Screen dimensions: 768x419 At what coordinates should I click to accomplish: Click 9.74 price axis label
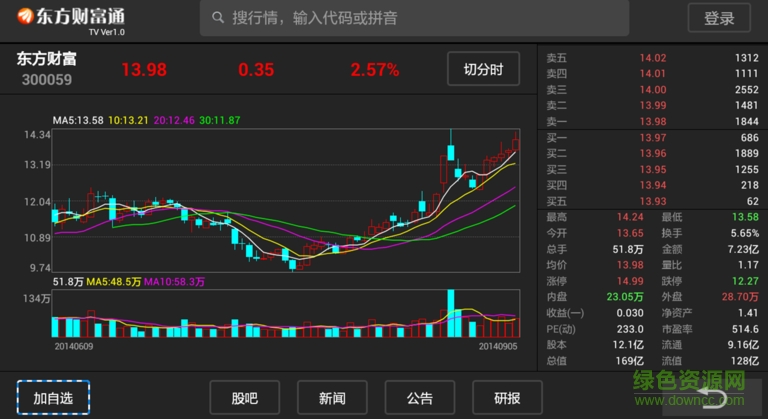40,268
